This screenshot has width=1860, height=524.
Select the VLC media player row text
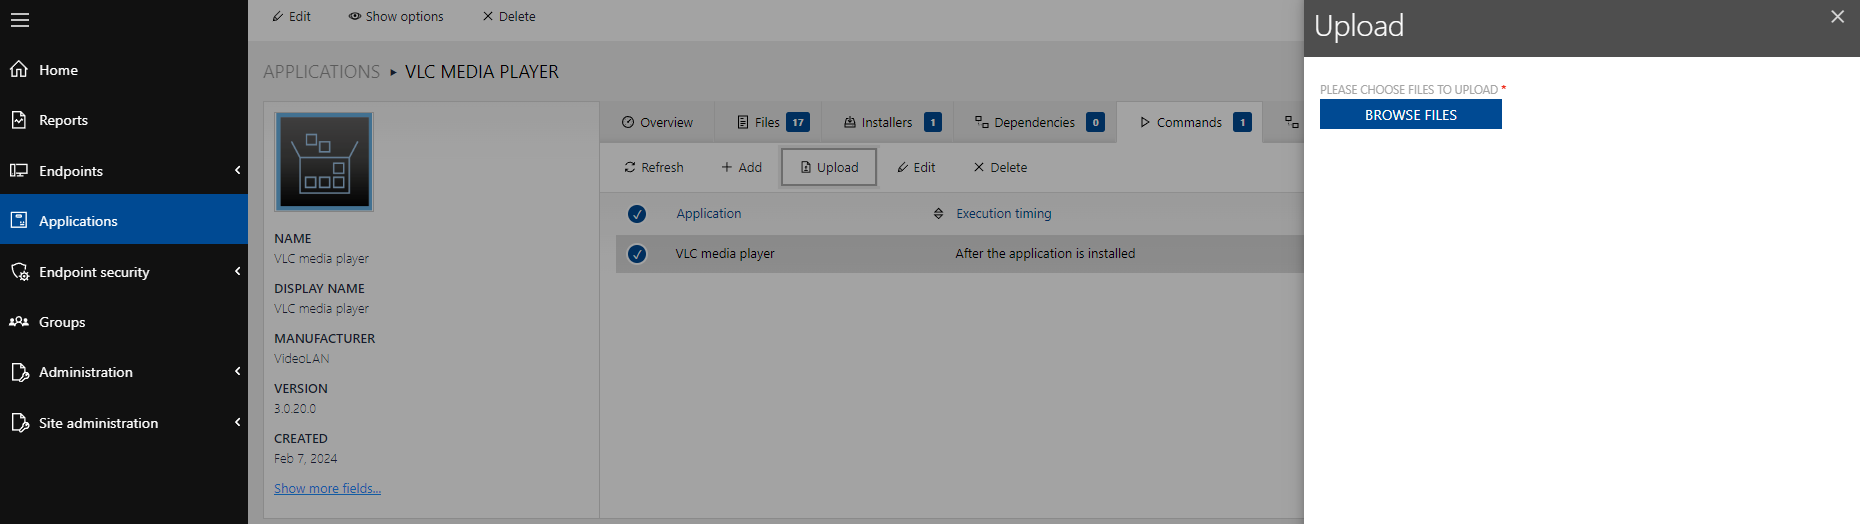(x=725, y=254)
